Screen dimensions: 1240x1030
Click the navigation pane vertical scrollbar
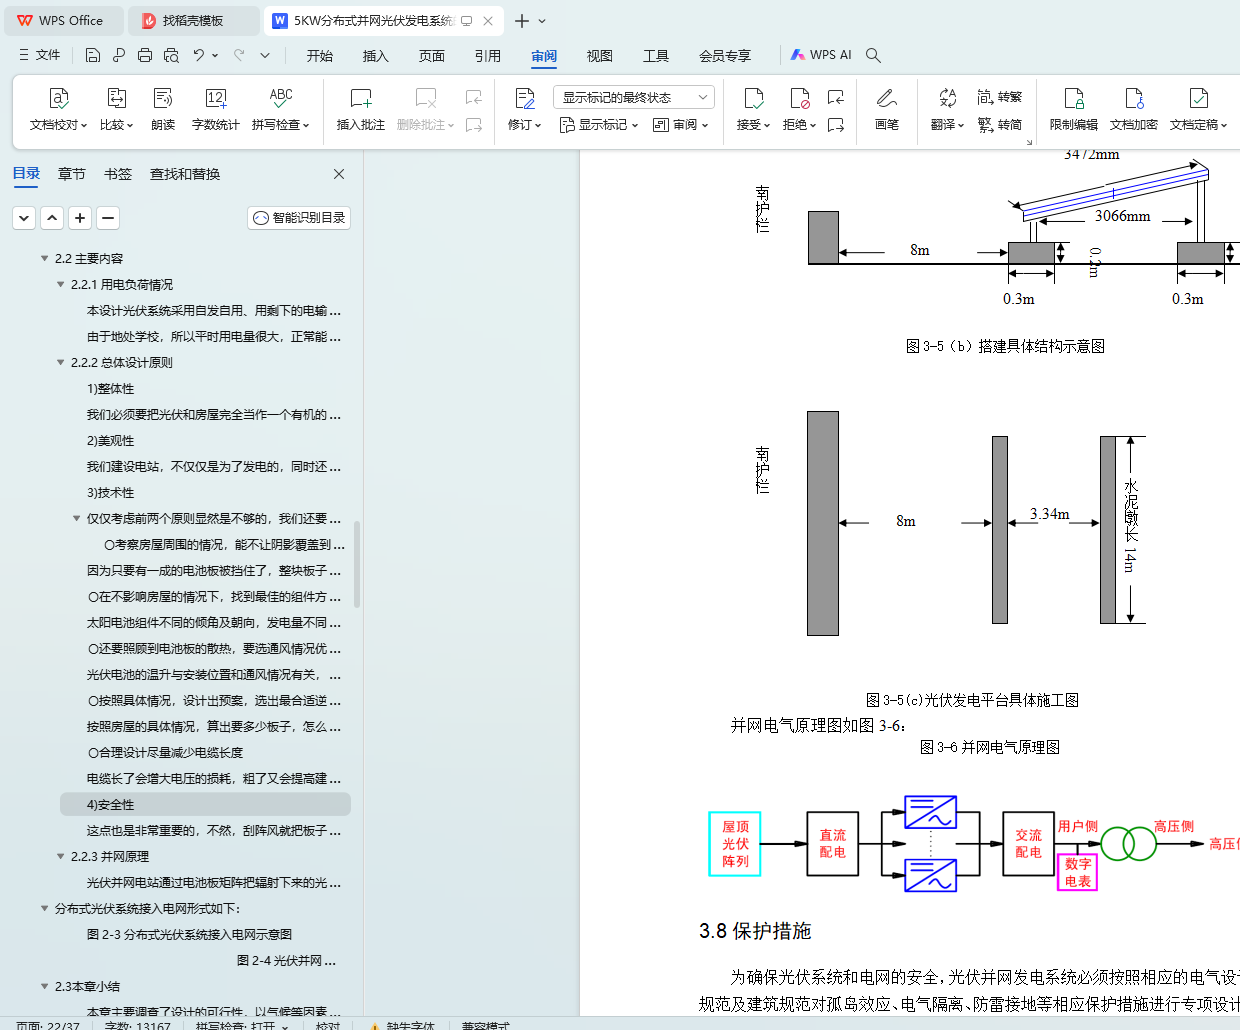[x=357, y=565]
